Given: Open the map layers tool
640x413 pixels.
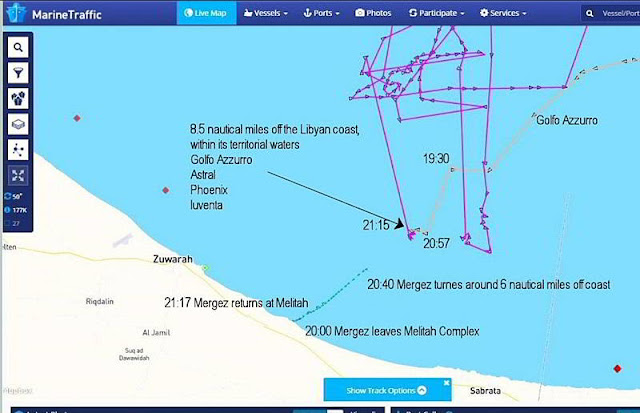Looking at the screenshot, I should [18, 124].
